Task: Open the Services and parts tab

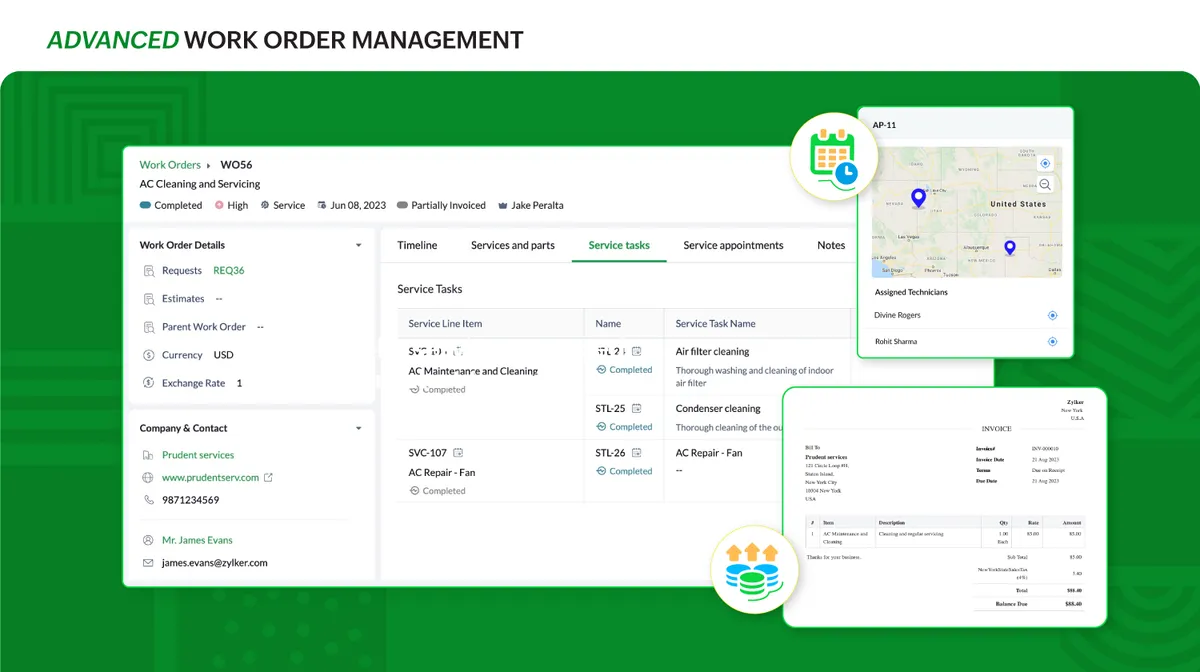Action: pos(513,245)
